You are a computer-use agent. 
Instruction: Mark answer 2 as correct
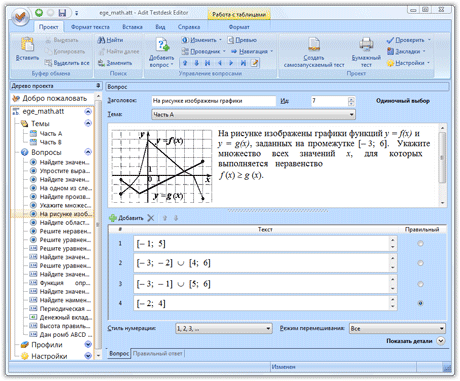click(420, 263)
